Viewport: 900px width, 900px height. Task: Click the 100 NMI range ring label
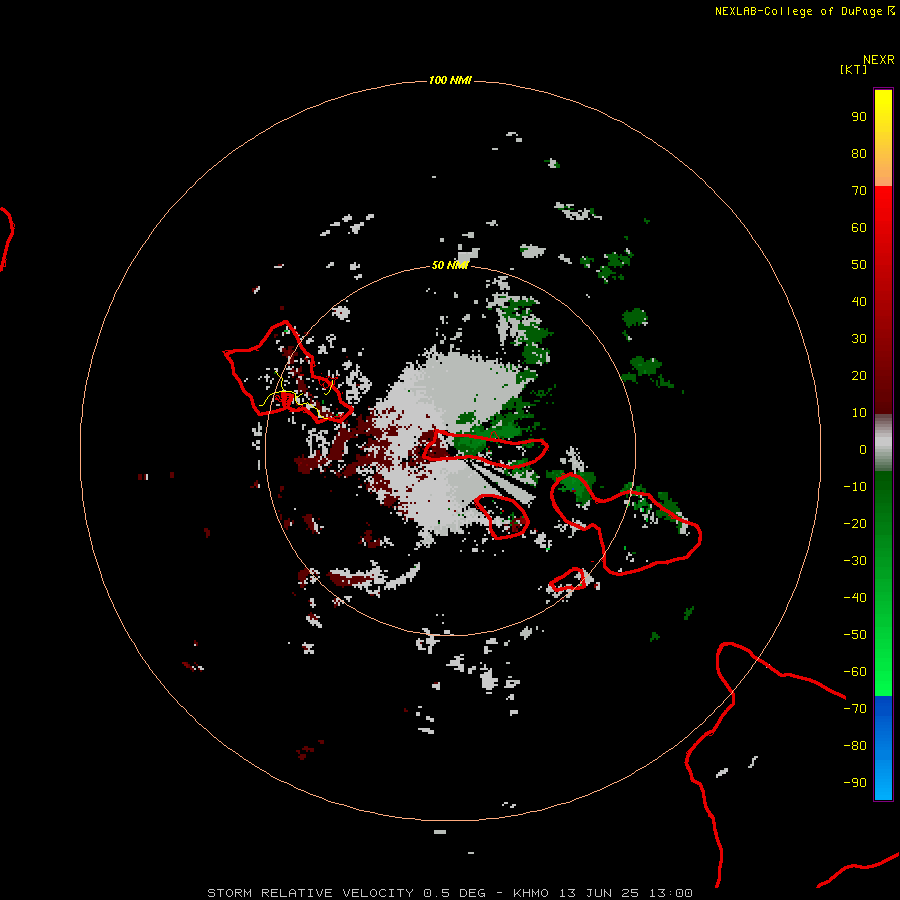point(450,80)
